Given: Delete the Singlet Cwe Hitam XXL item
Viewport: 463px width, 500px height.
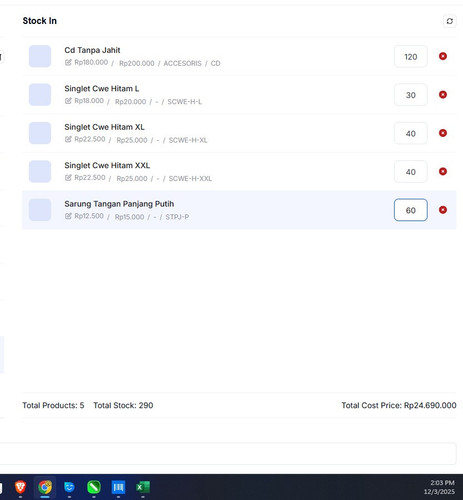Looking at the screenshot, I should 443,171.
